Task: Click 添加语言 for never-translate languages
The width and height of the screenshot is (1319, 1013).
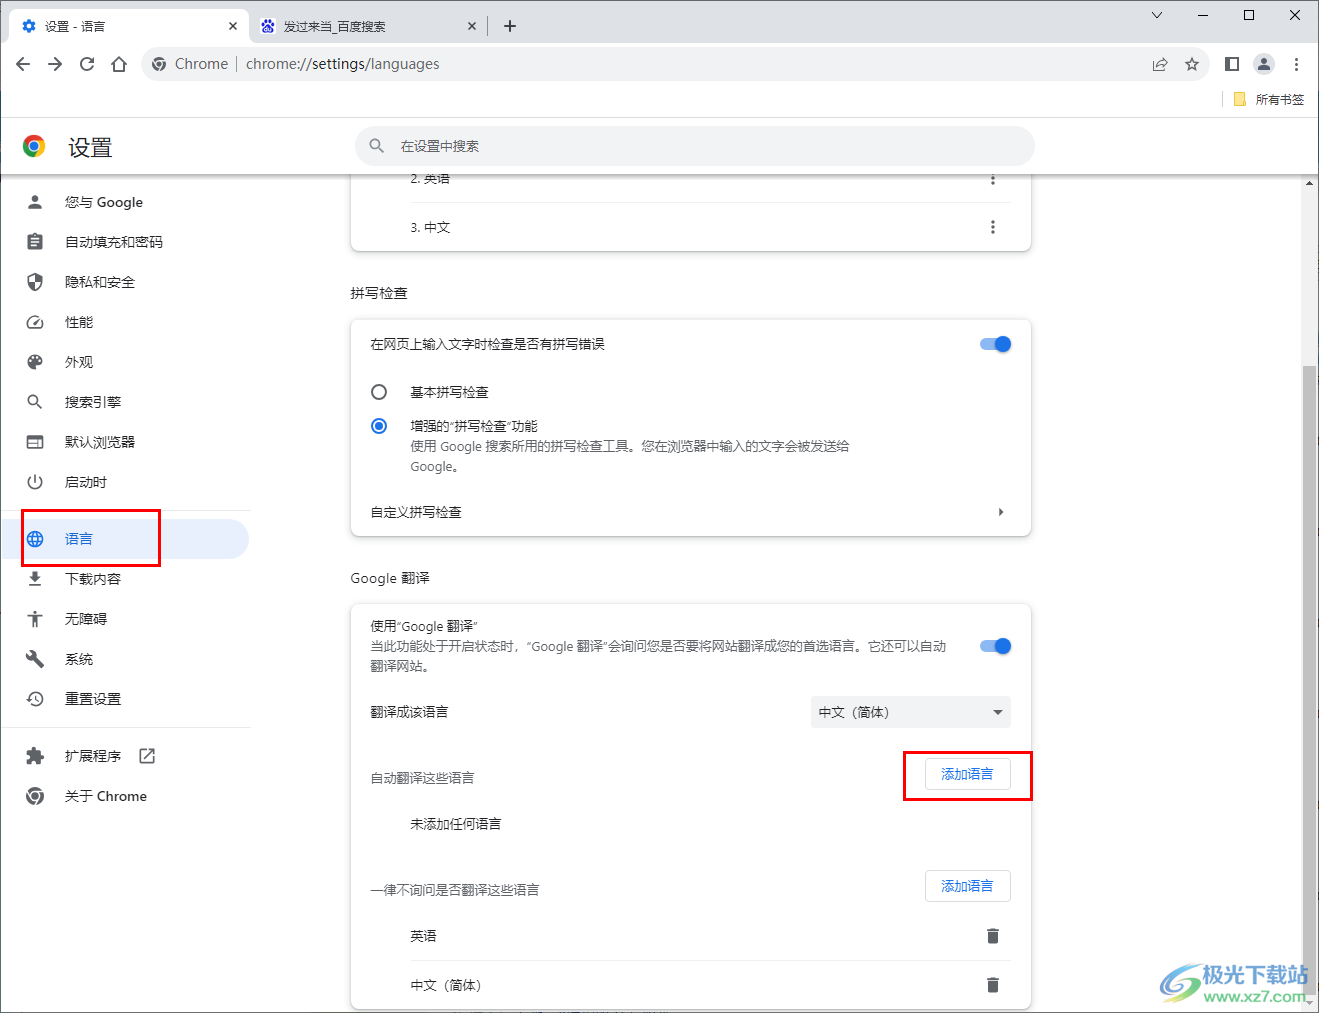Action: 967,886
